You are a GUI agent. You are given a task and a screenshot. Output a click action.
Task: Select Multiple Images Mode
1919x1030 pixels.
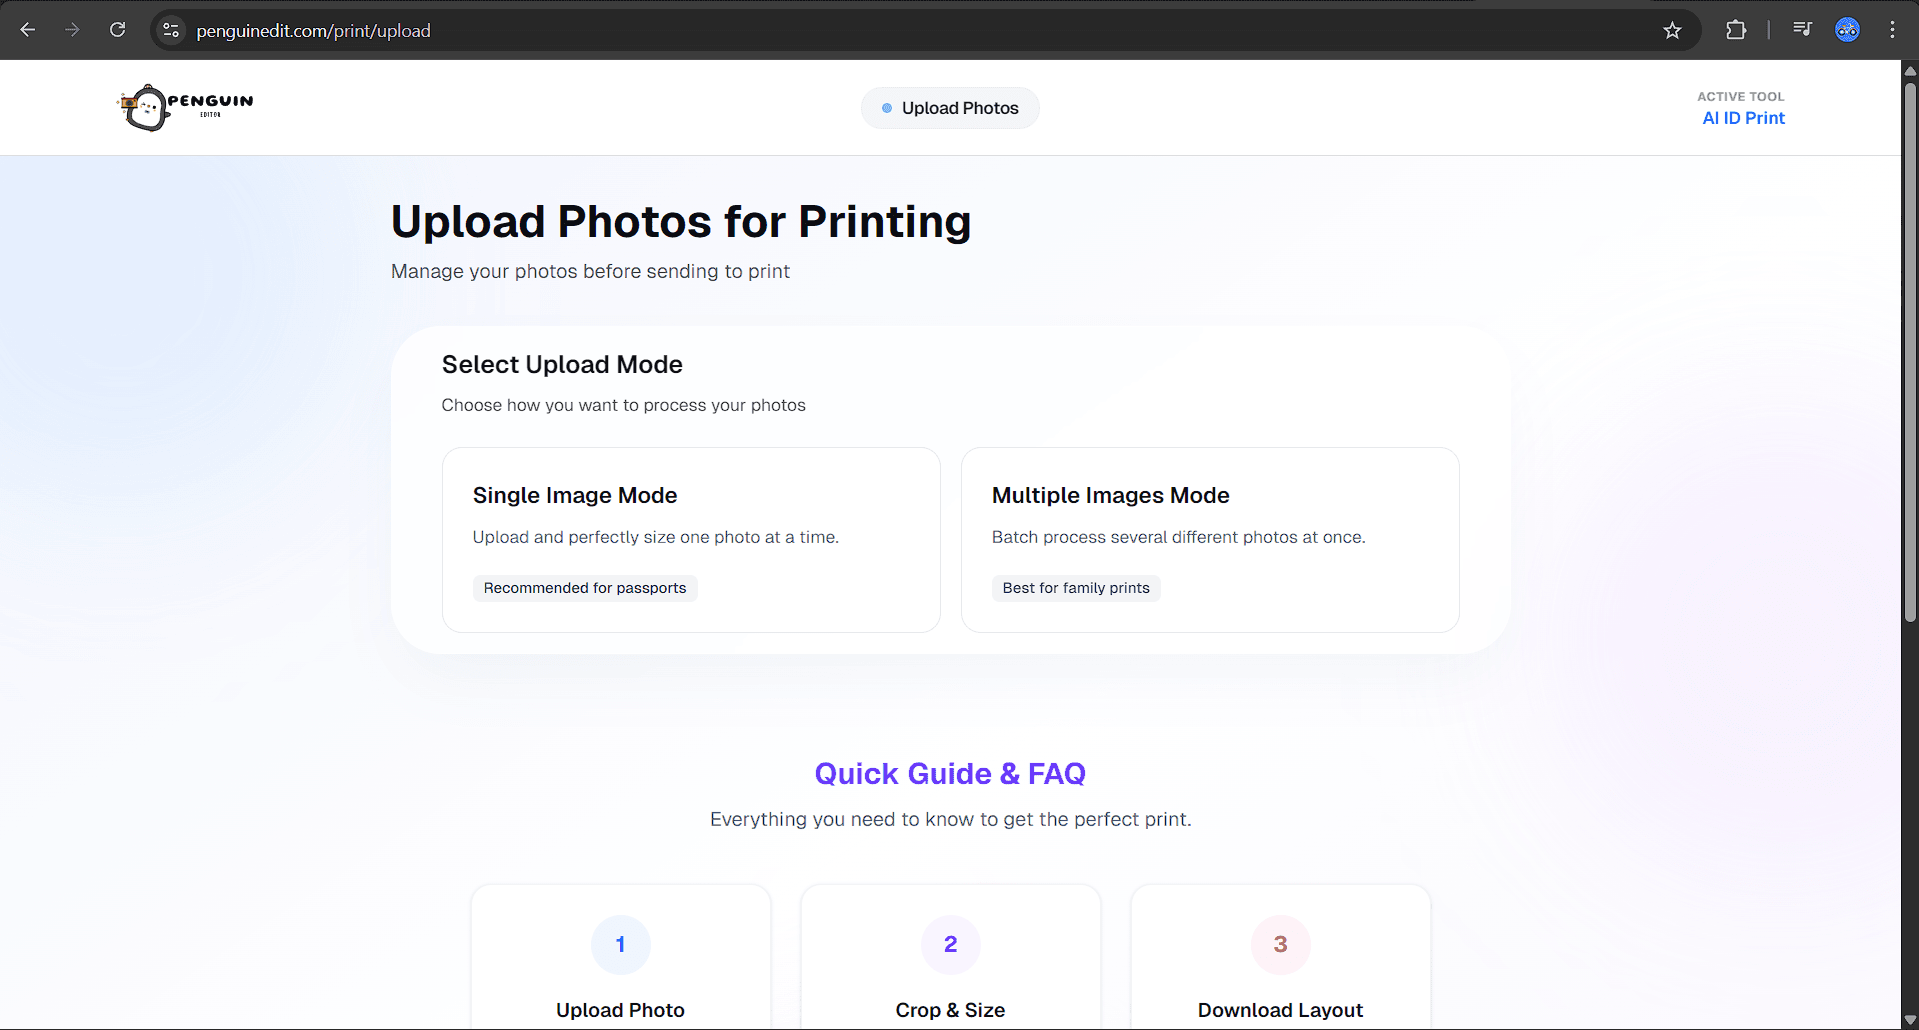[1210, 540]
